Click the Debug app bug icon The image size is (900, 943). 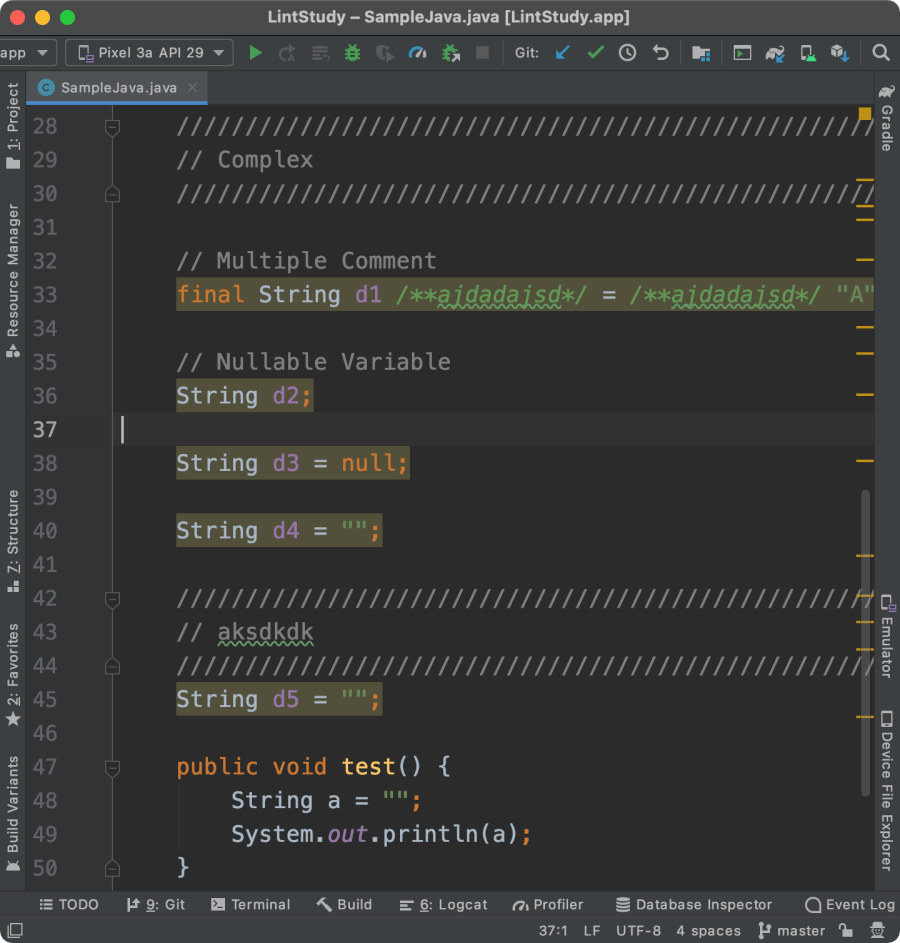(352, 53)
